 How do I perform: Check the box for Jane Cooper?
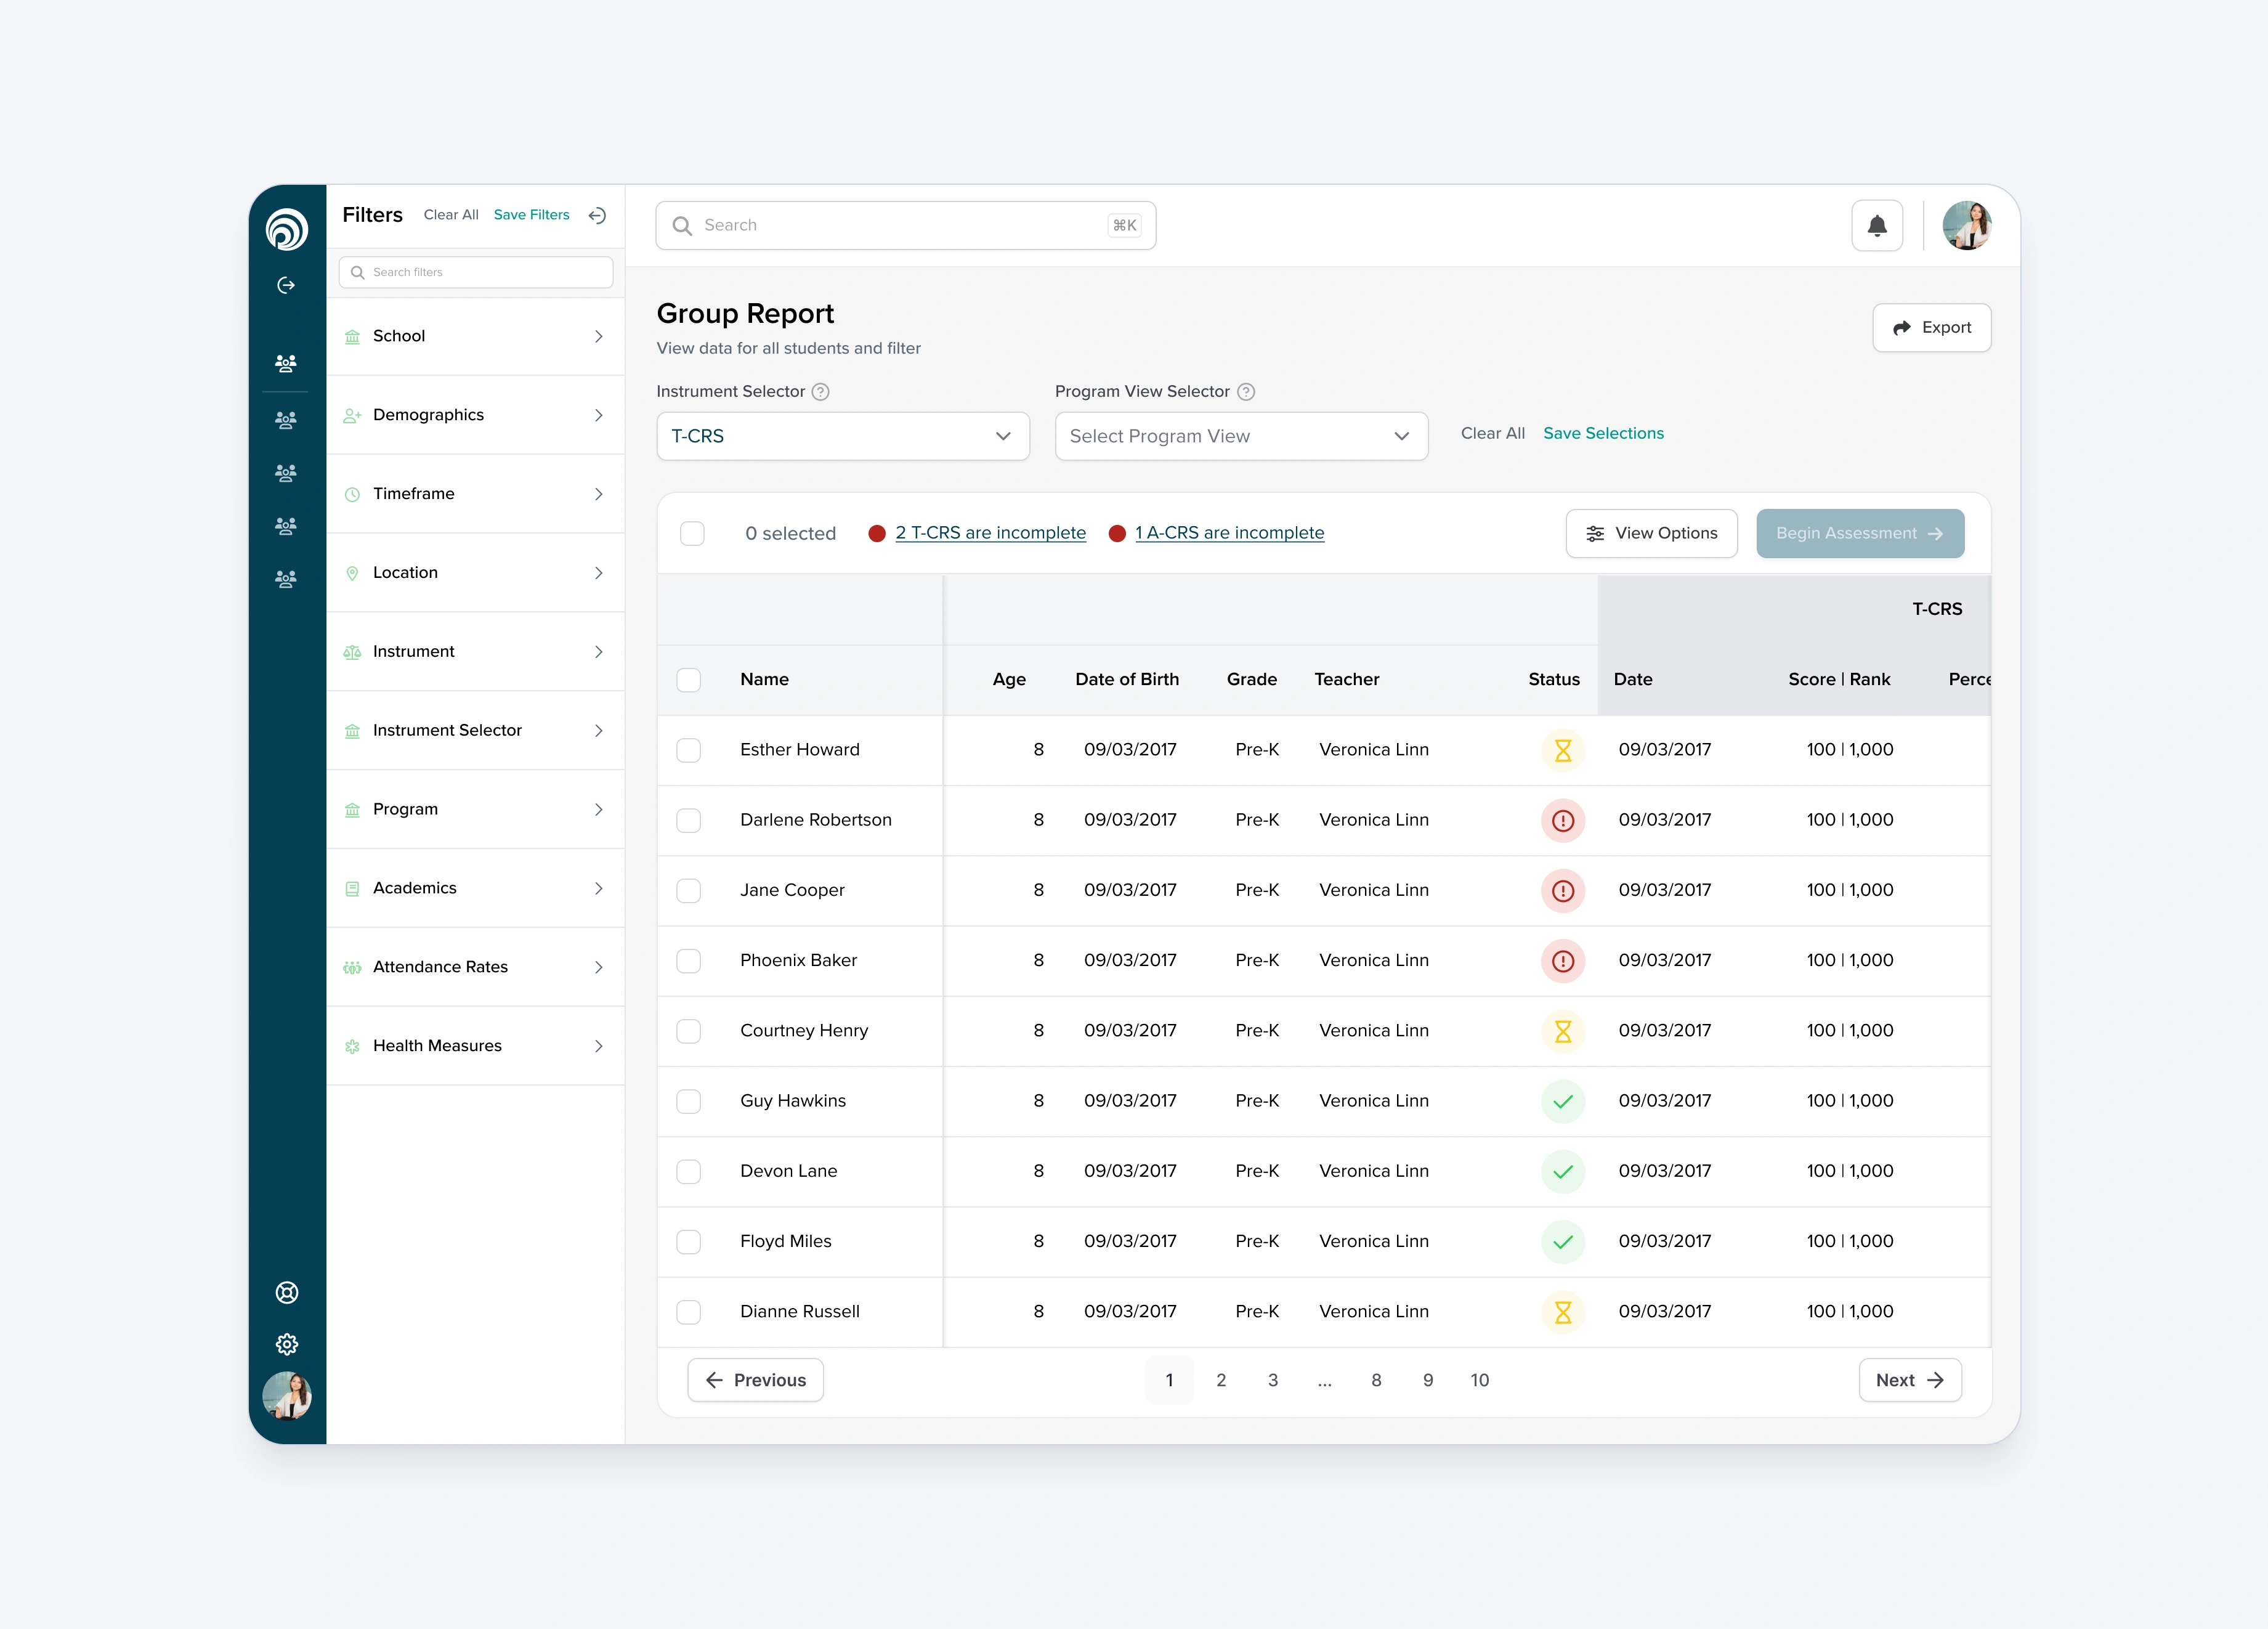[689, 890]
